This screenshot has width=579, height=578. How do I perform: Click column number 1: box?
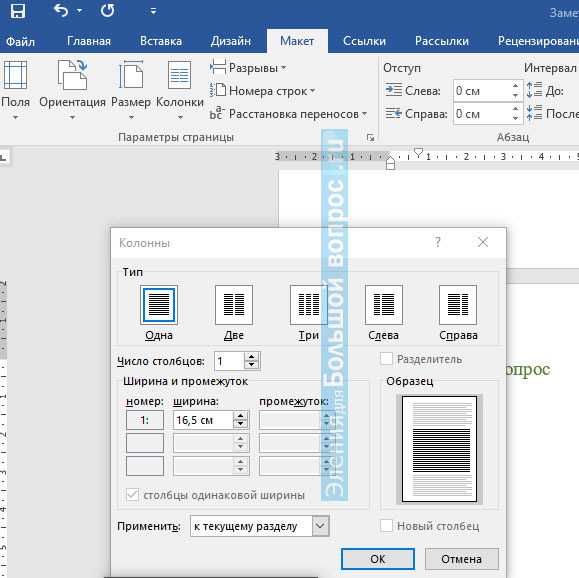[x=145, y=420]
